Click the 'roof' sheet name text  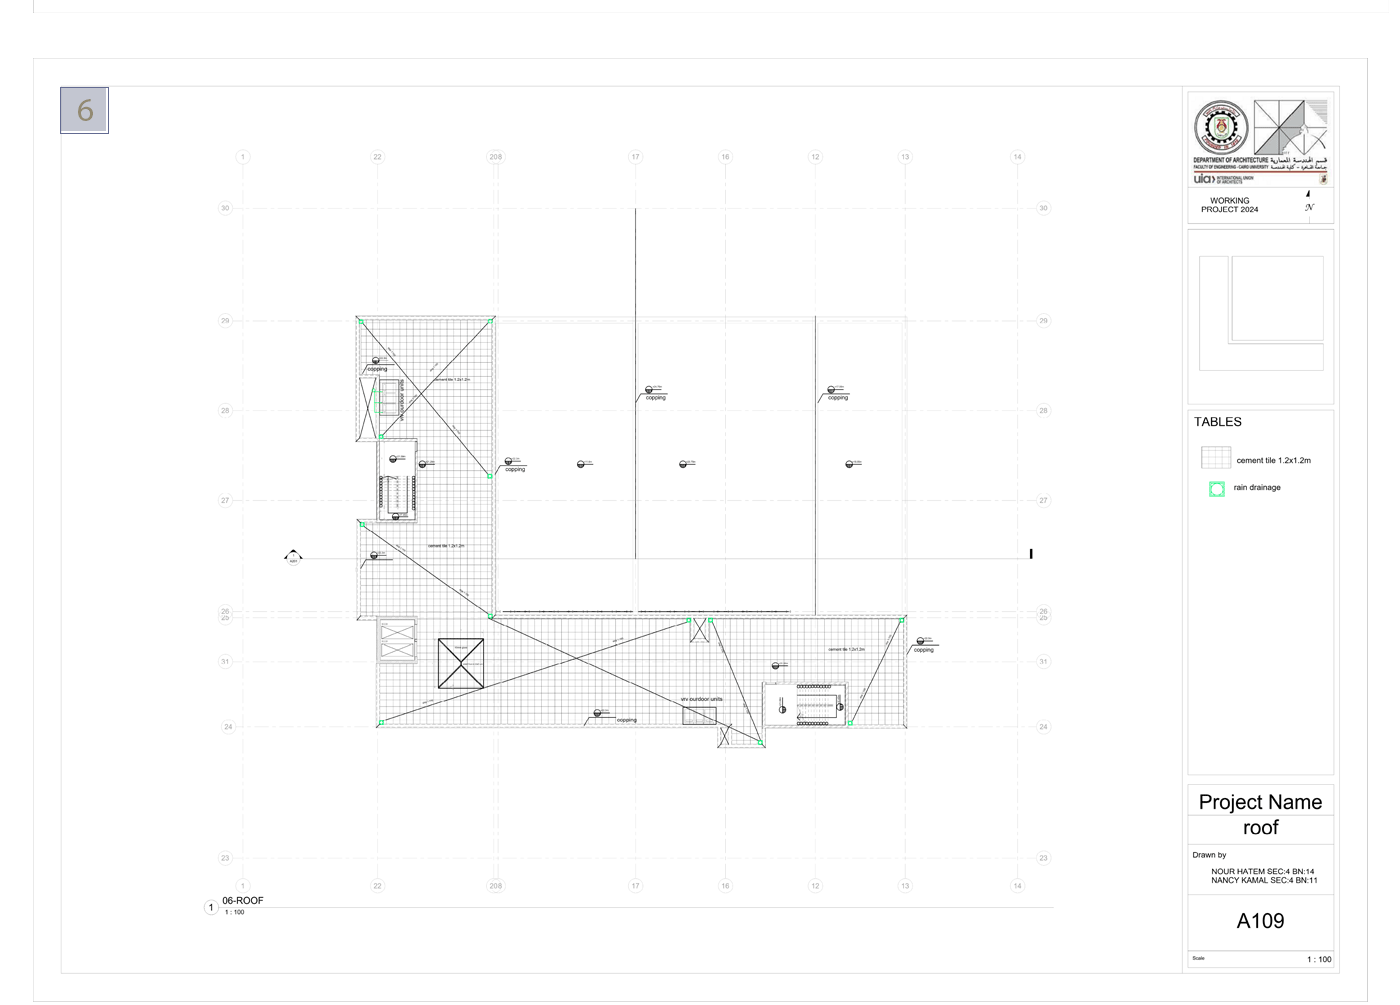click(1261, 828)
